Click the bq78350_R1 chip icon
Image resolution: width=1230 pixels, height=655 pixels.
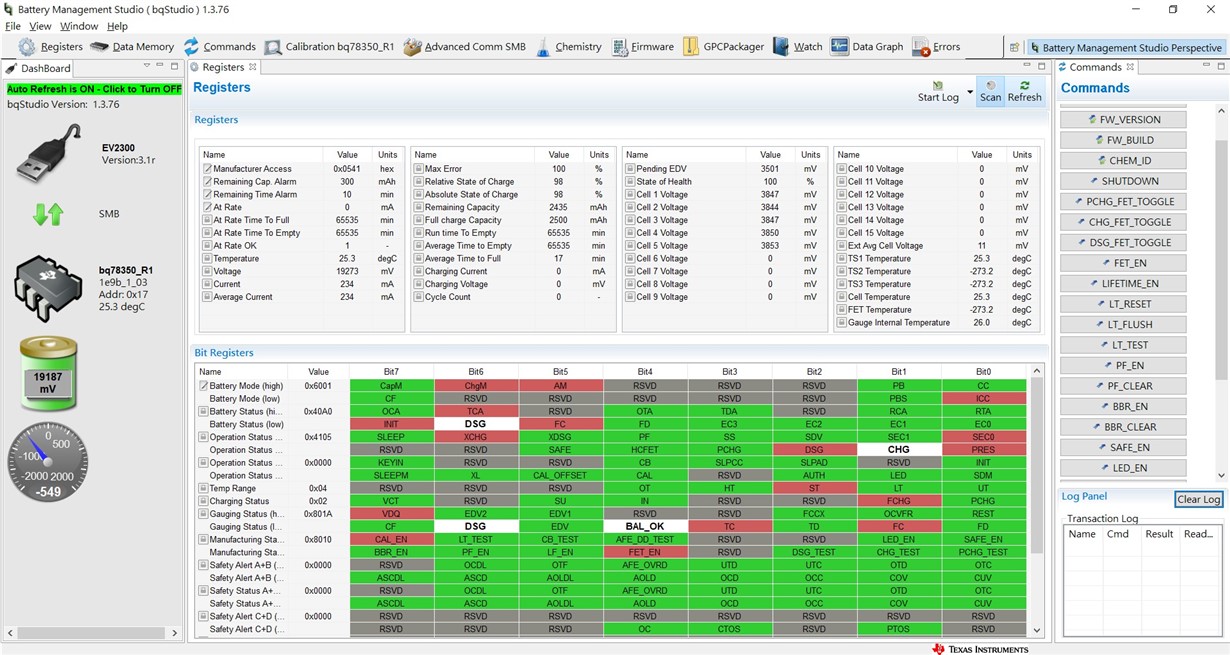pyautogui.click(x=48, y=287)
